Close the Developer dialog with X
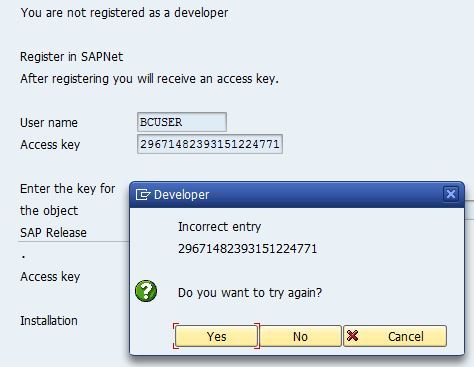The height and width of the screenshot is (367, 474). 451,194
